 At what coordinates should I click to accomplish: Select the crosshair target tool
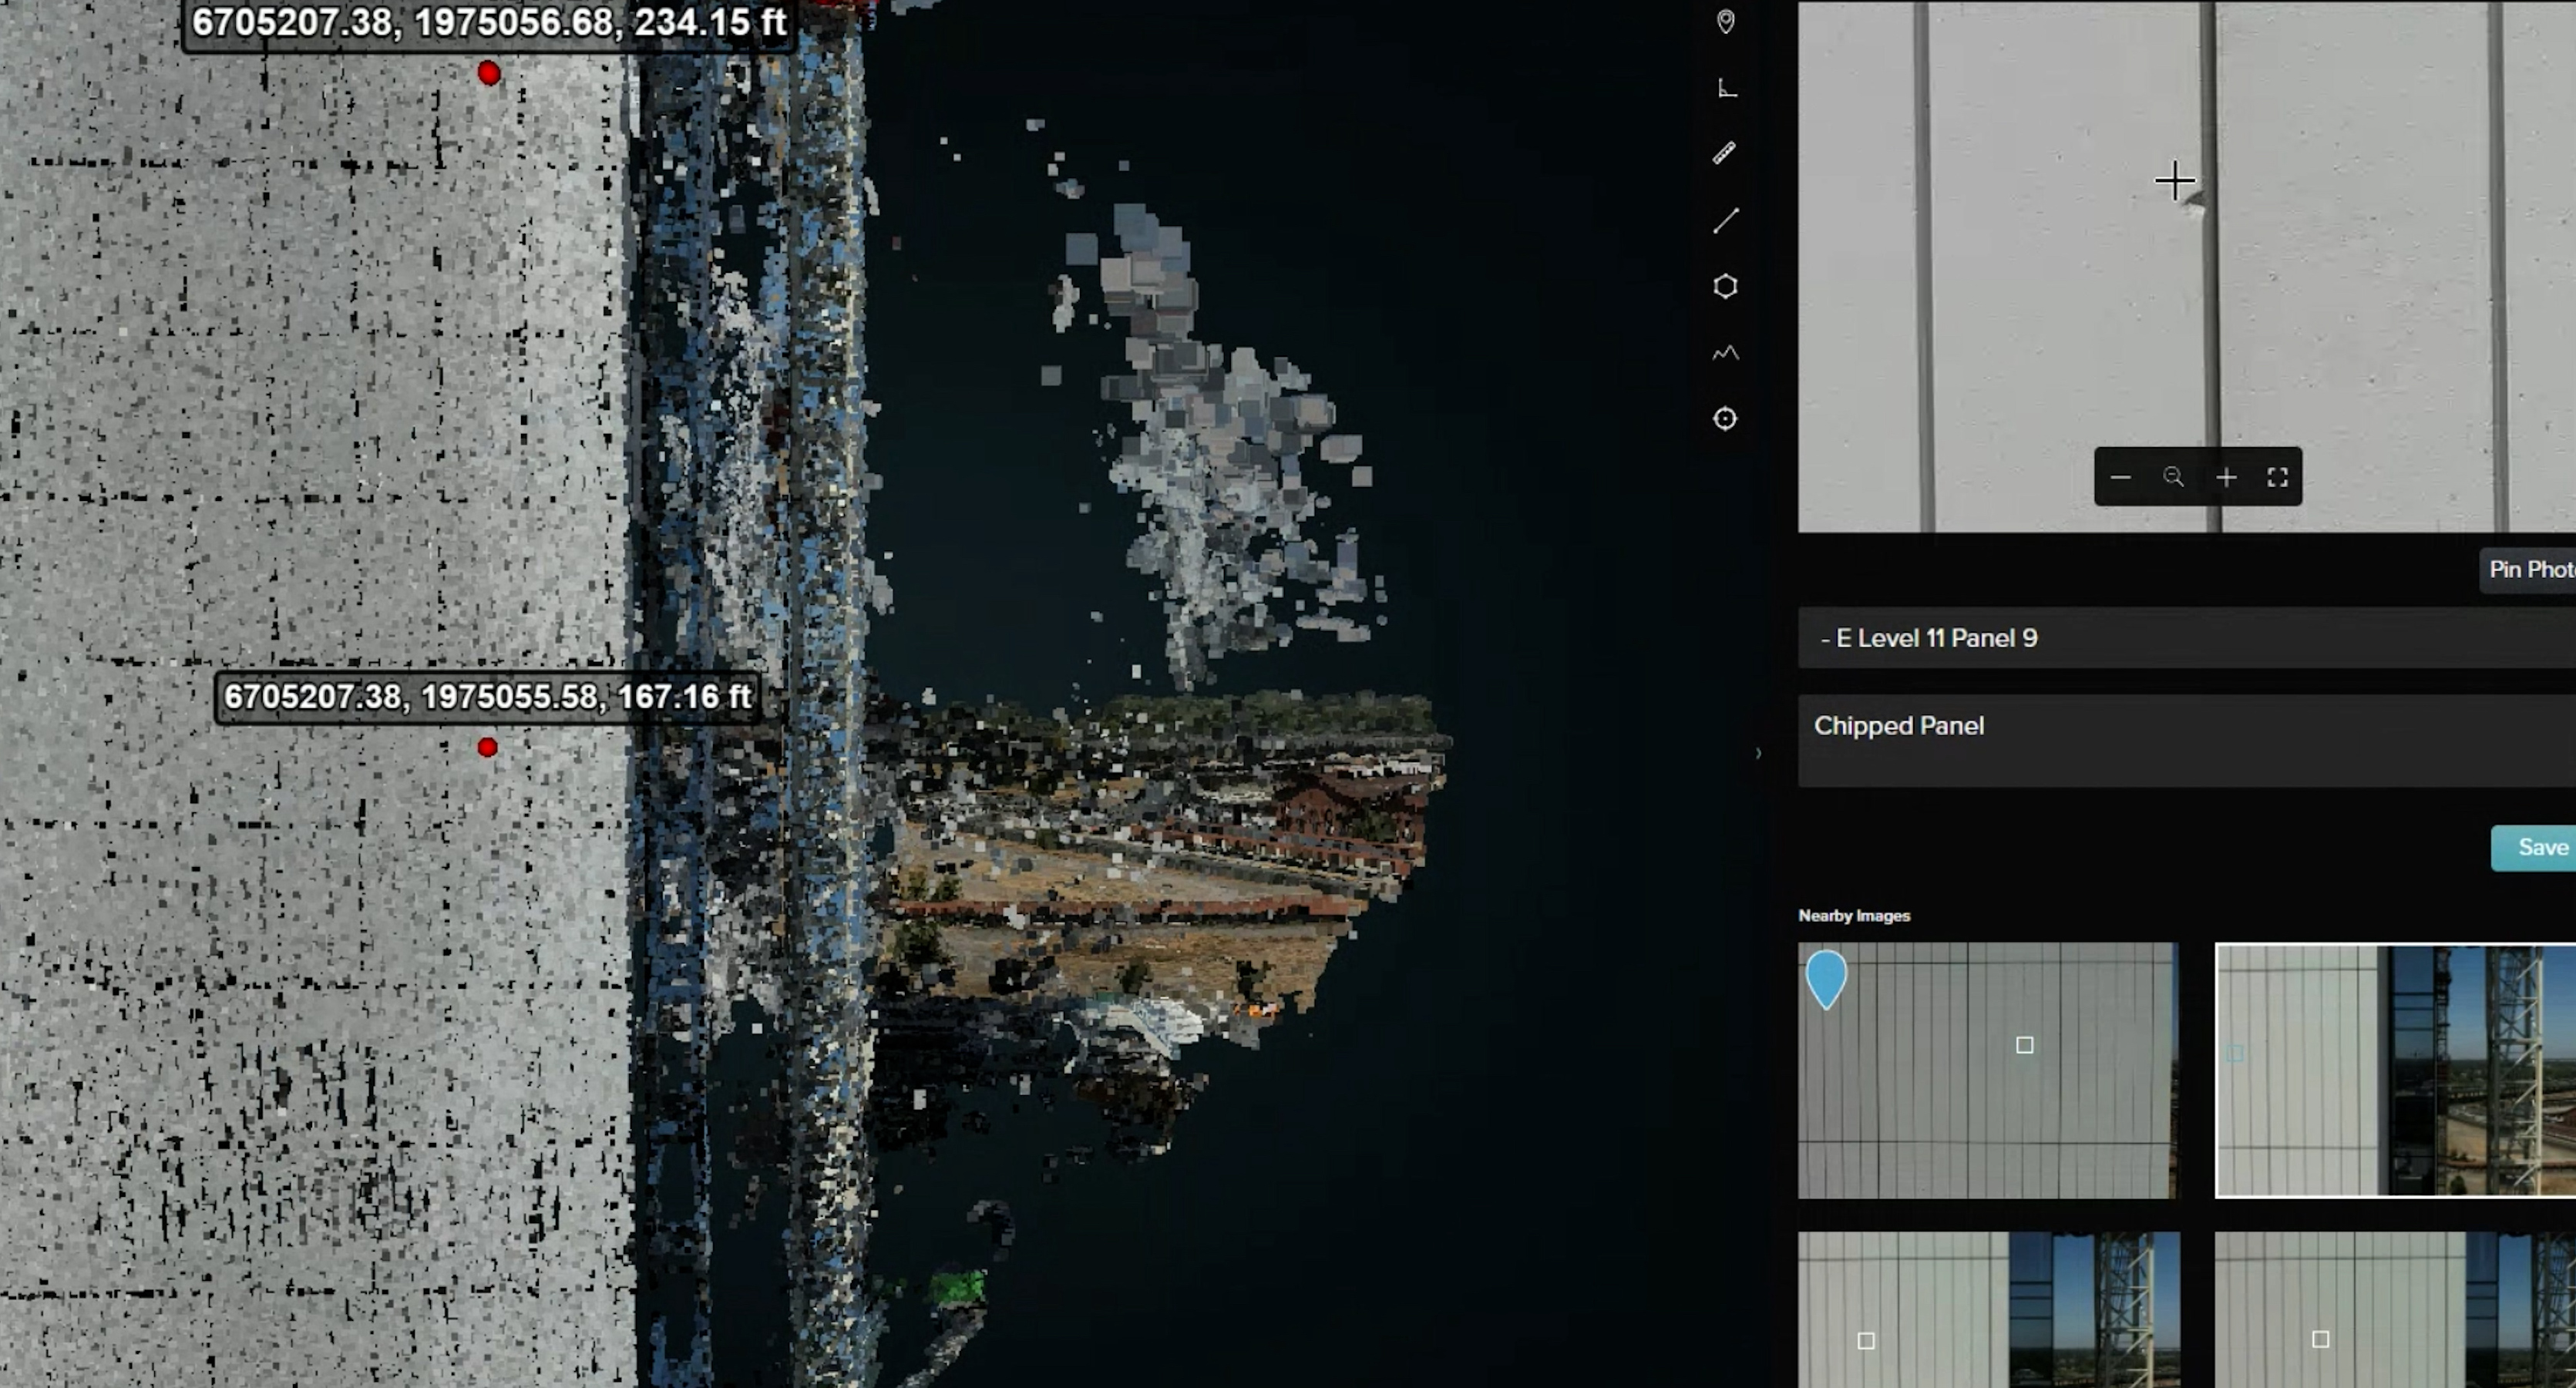click(1725, 419)
